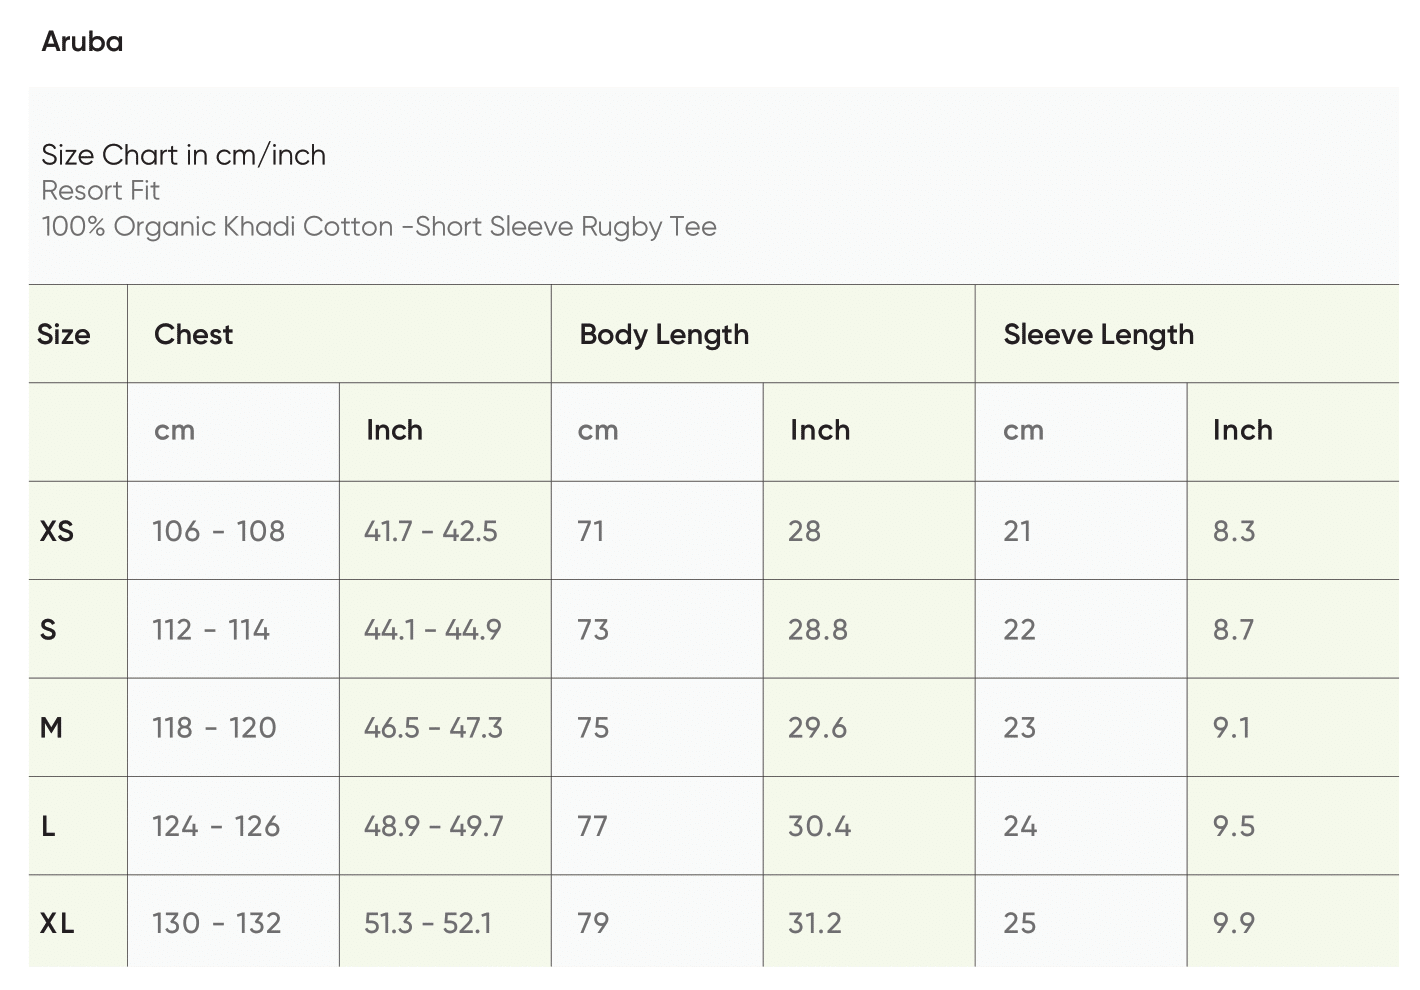Select the XS size row label
This screenshot has width=1420, height=990.
tap(57, 531)
